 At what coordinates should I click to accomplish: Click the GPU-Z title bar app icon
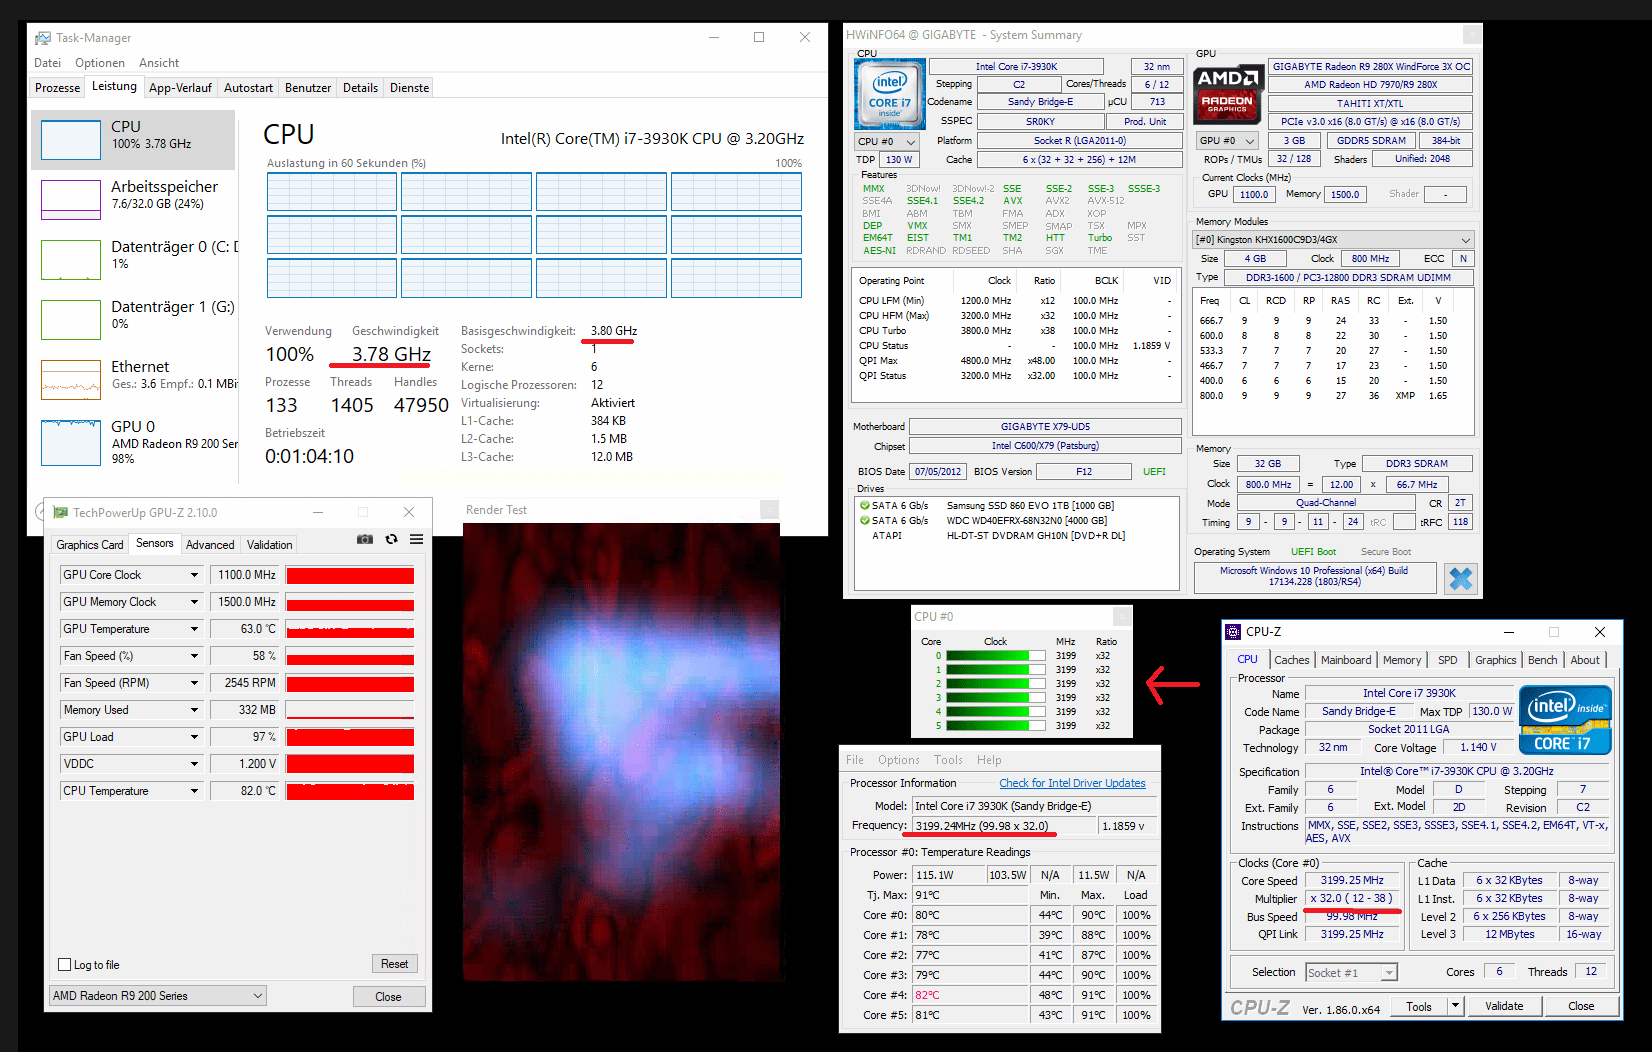coord(61,512)
